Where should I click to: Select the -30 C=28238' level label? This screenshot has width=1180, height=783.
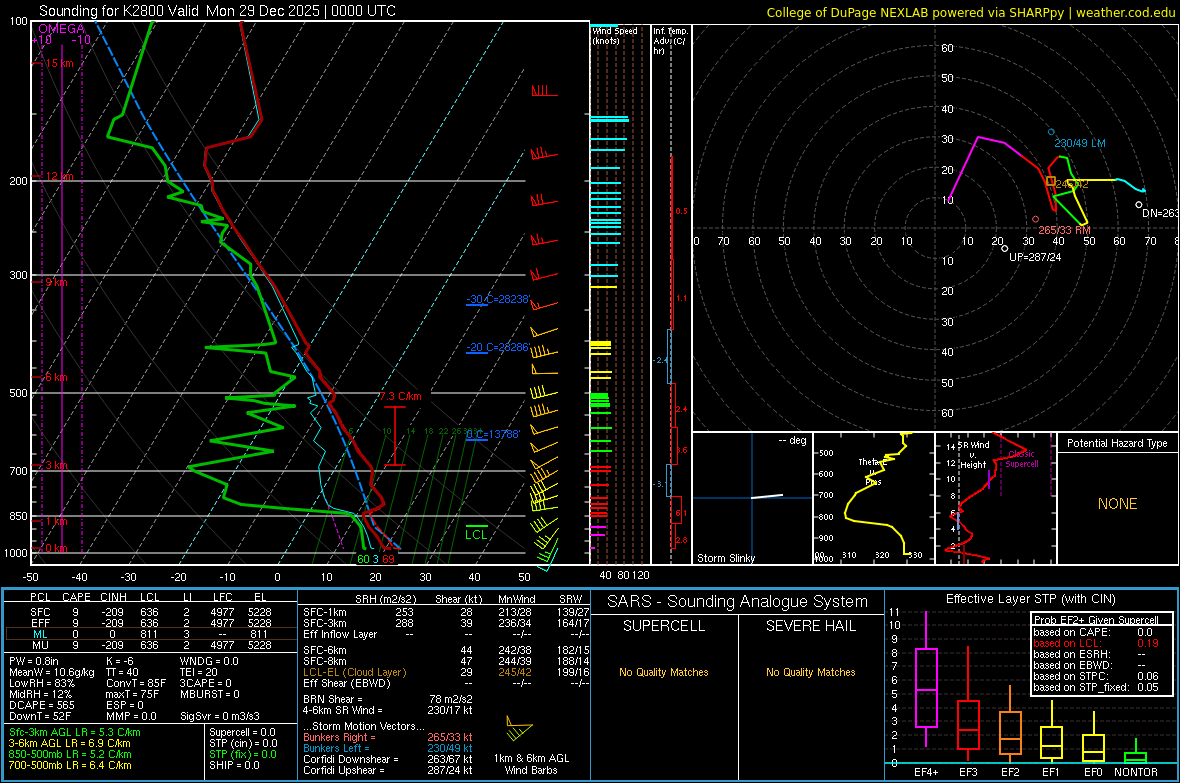pos(498,300)
